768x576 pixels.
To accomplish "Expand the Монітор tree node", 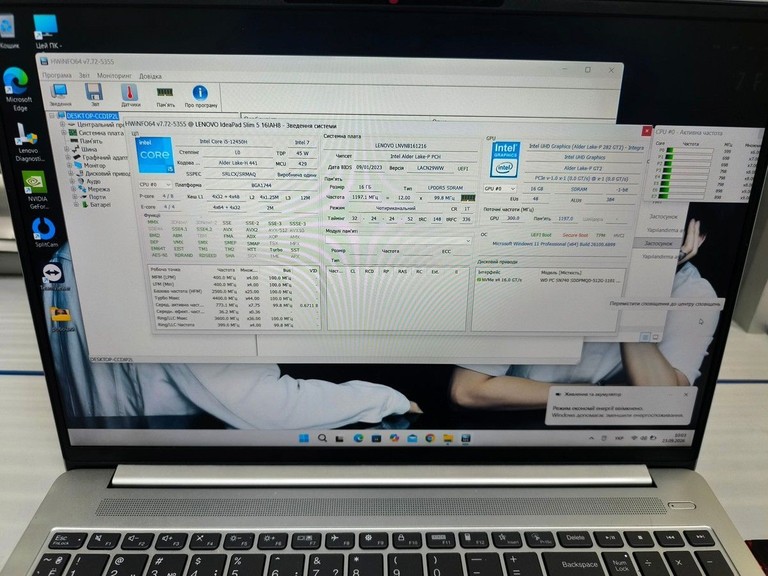I will click(70, 165).
